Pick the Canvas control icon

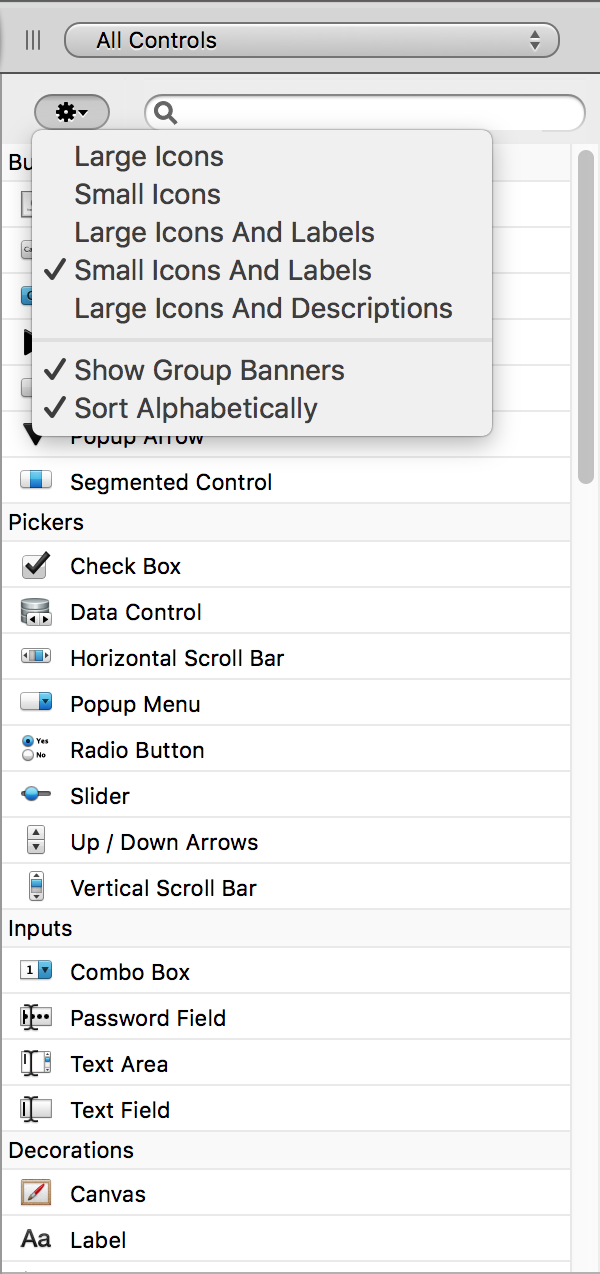tap(36, 1193)
